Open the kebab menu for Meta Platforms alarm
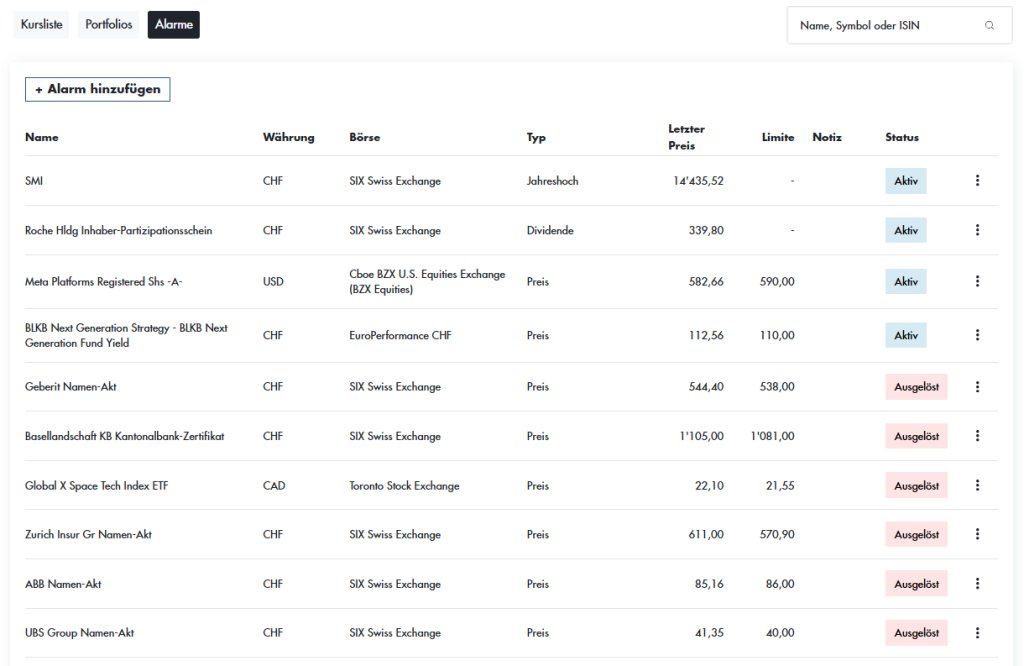Screen dimensions: 1024x666 coord(977,281)
